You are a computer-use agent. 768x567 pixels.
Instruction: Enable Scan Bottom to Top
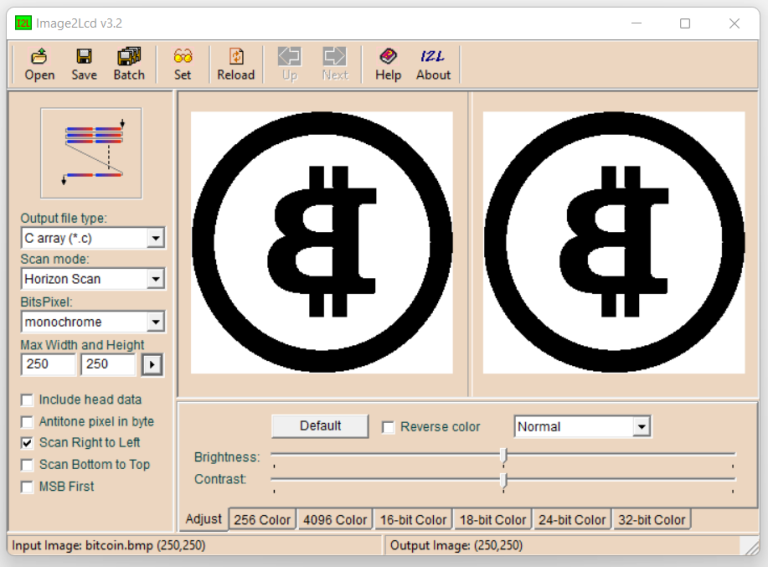click(27, 465)
